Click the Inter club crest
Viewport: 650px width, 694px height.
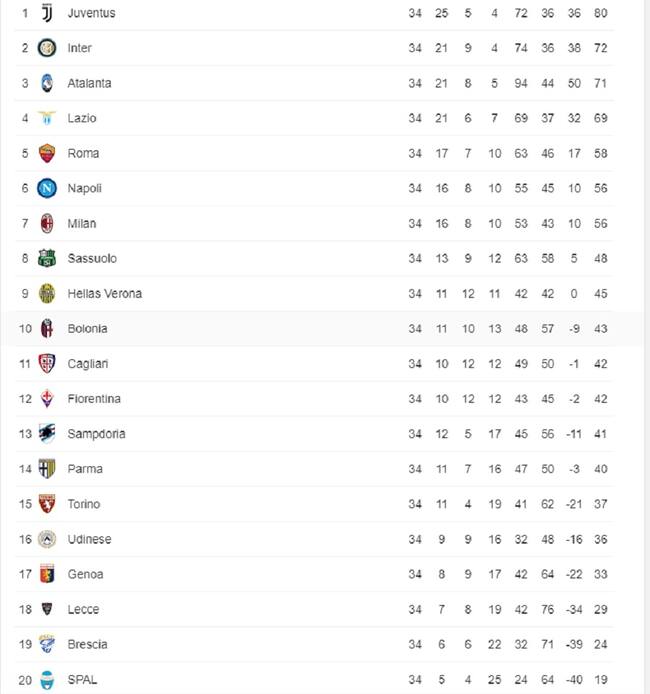coord(46,48)
